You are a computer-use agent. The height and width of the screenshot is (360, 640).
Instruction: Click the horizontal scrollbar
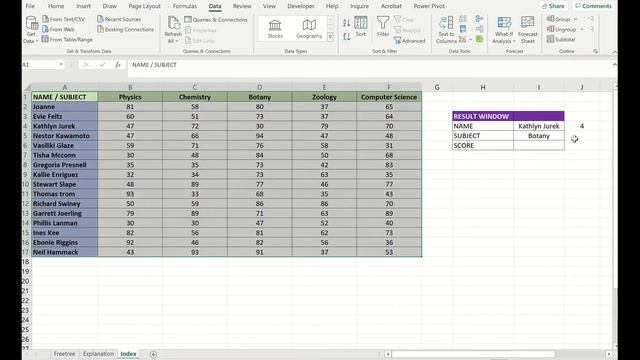coord(473,354)
